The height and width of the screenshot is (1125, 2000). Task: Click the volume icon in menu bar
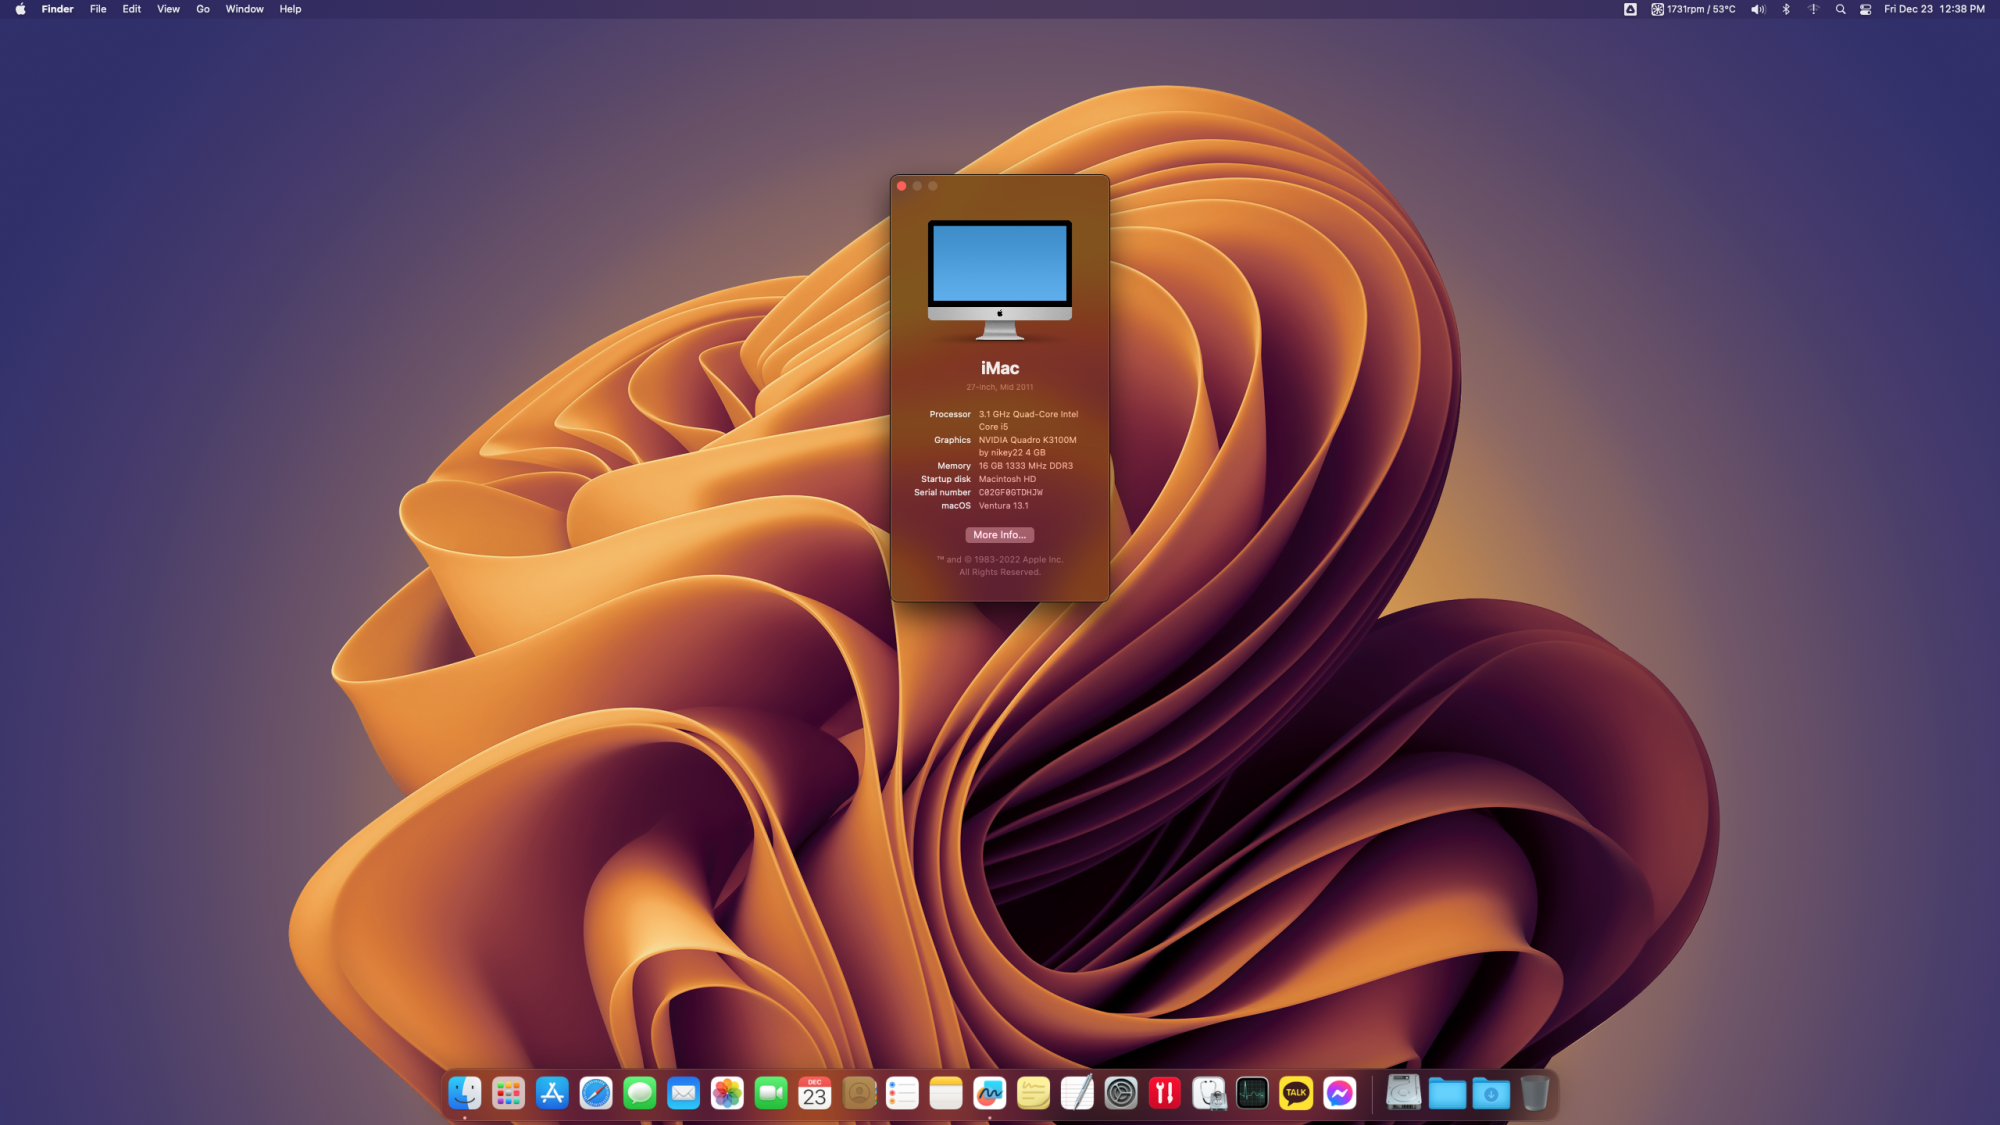coord(1758,9)
